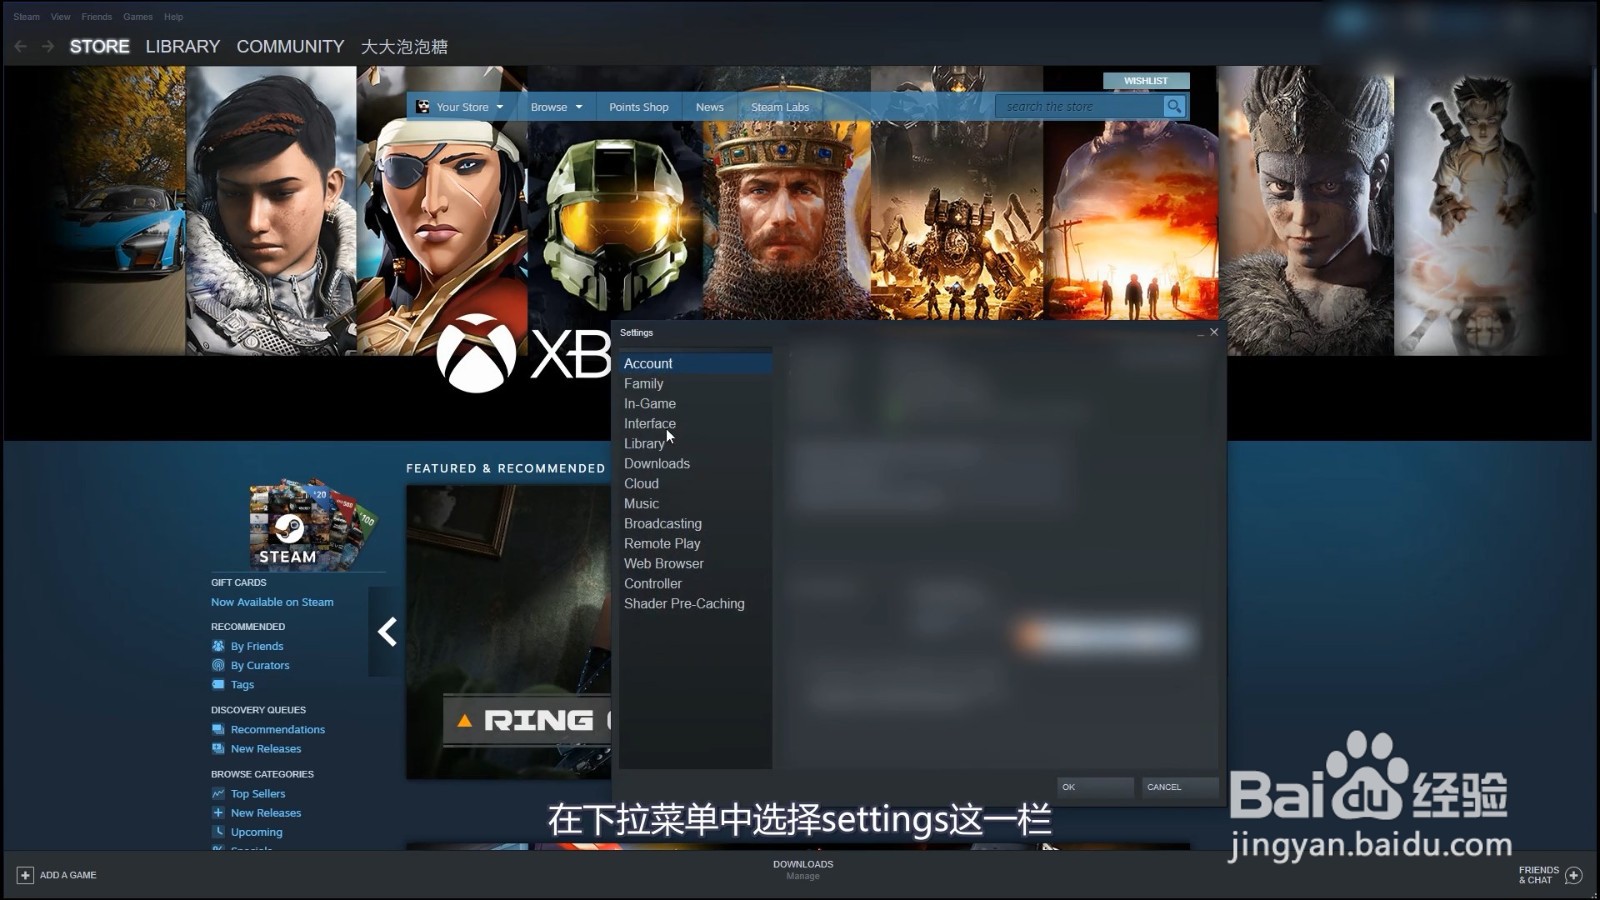1600x900 pixels.
Task: Open the Top Sellers link
Action: pyautogui.click(x=258, y=793)
